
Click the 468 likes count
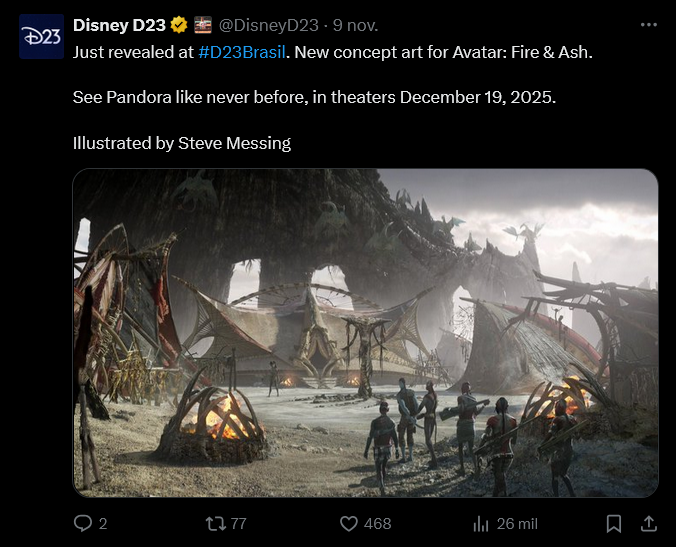click(x=377, y=523)
